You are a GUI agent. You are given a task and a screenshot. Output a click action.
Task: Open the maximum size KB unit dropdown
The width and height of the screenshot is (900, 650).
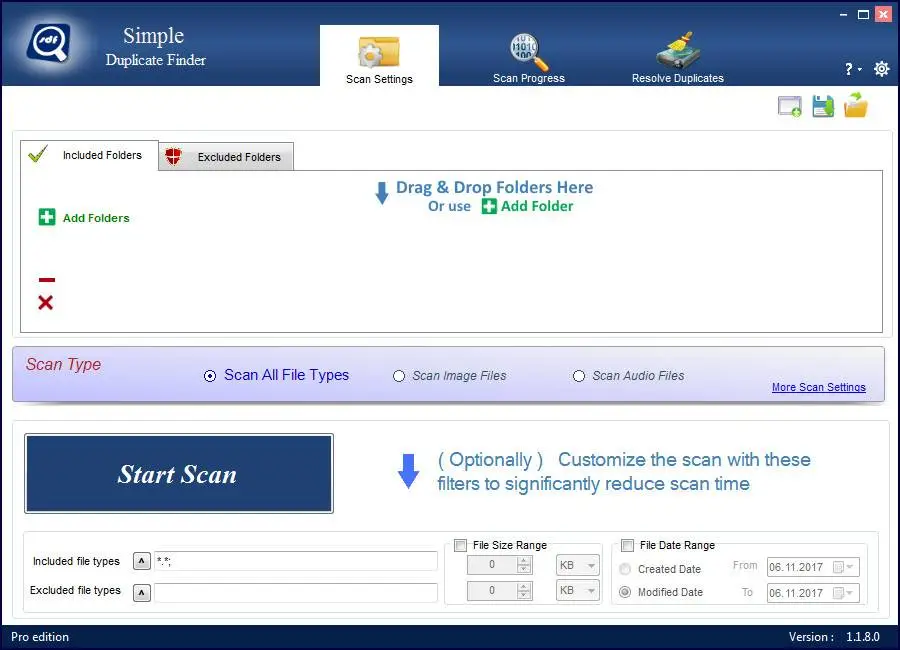point(577,590)
